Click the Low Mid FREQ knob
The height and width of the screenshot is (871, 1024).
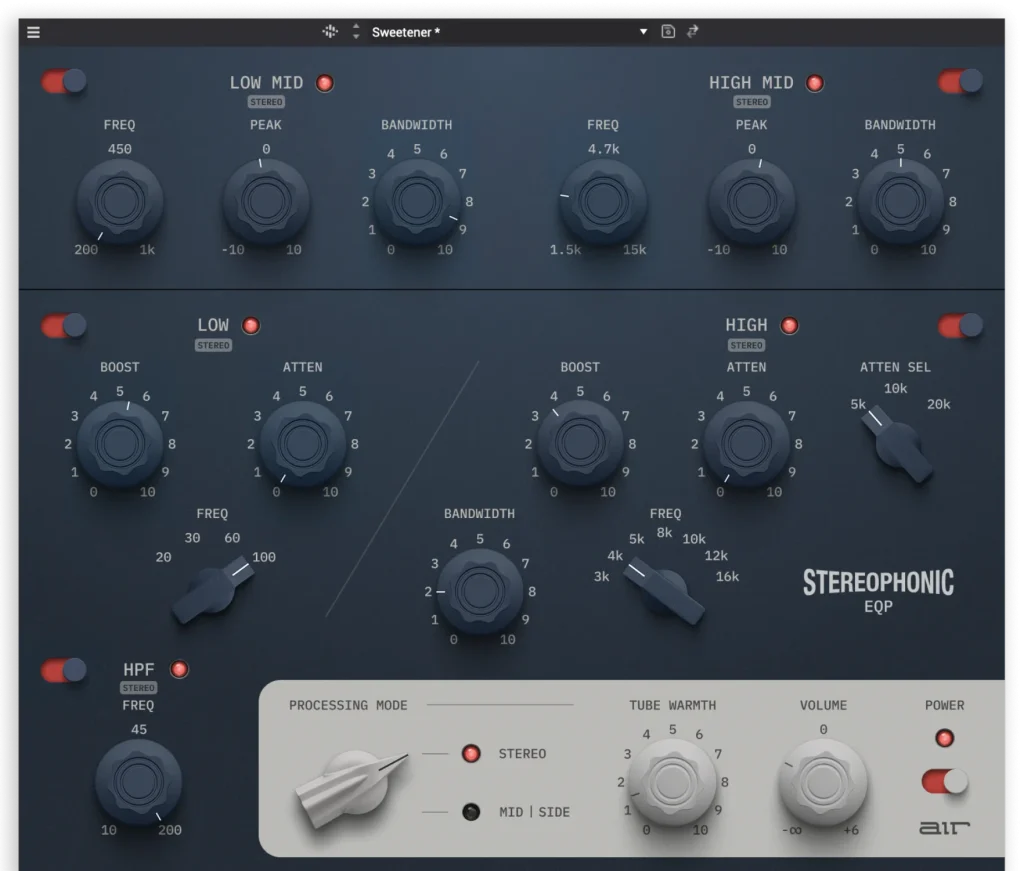click(120, 202)
